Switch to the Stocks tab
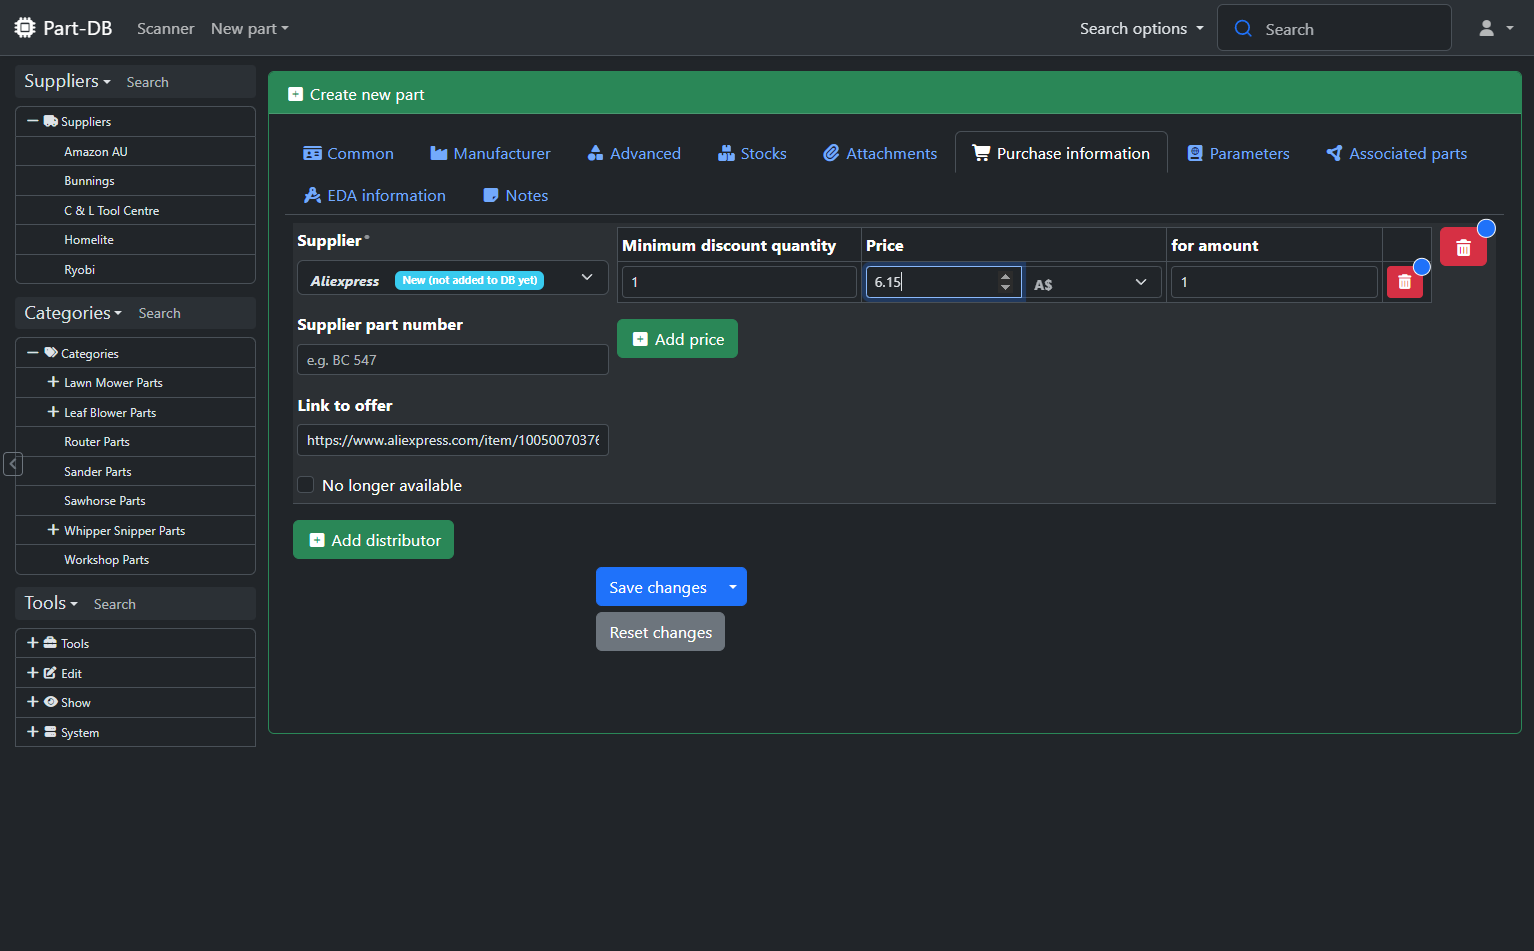This screenshot has height=951, width=1534. pyautogui.click(x=752, y=153)
